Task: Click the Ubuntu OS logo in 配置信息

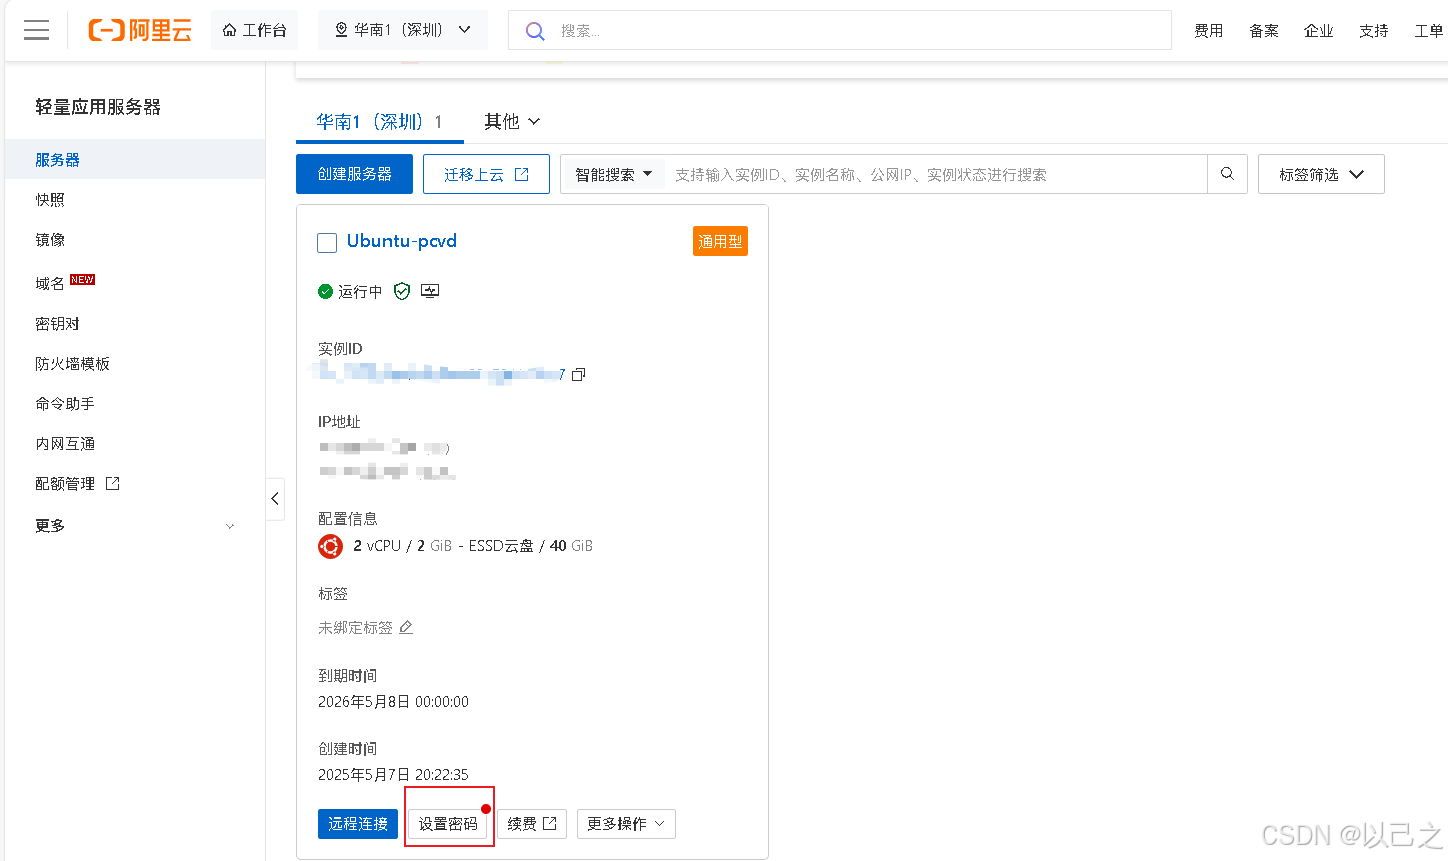Action: [330, 546]
